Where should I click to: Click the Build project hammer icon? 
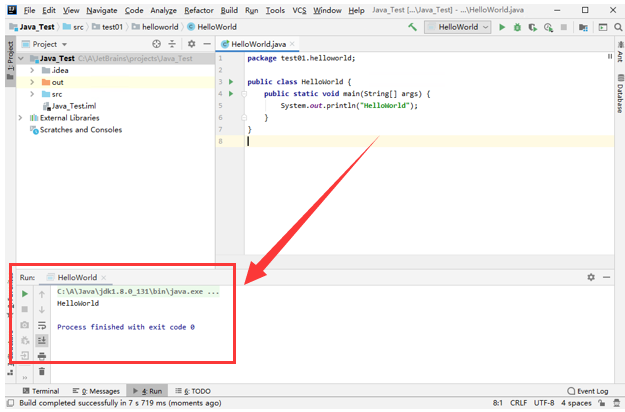pyautogui.click(x=413, y=27)
